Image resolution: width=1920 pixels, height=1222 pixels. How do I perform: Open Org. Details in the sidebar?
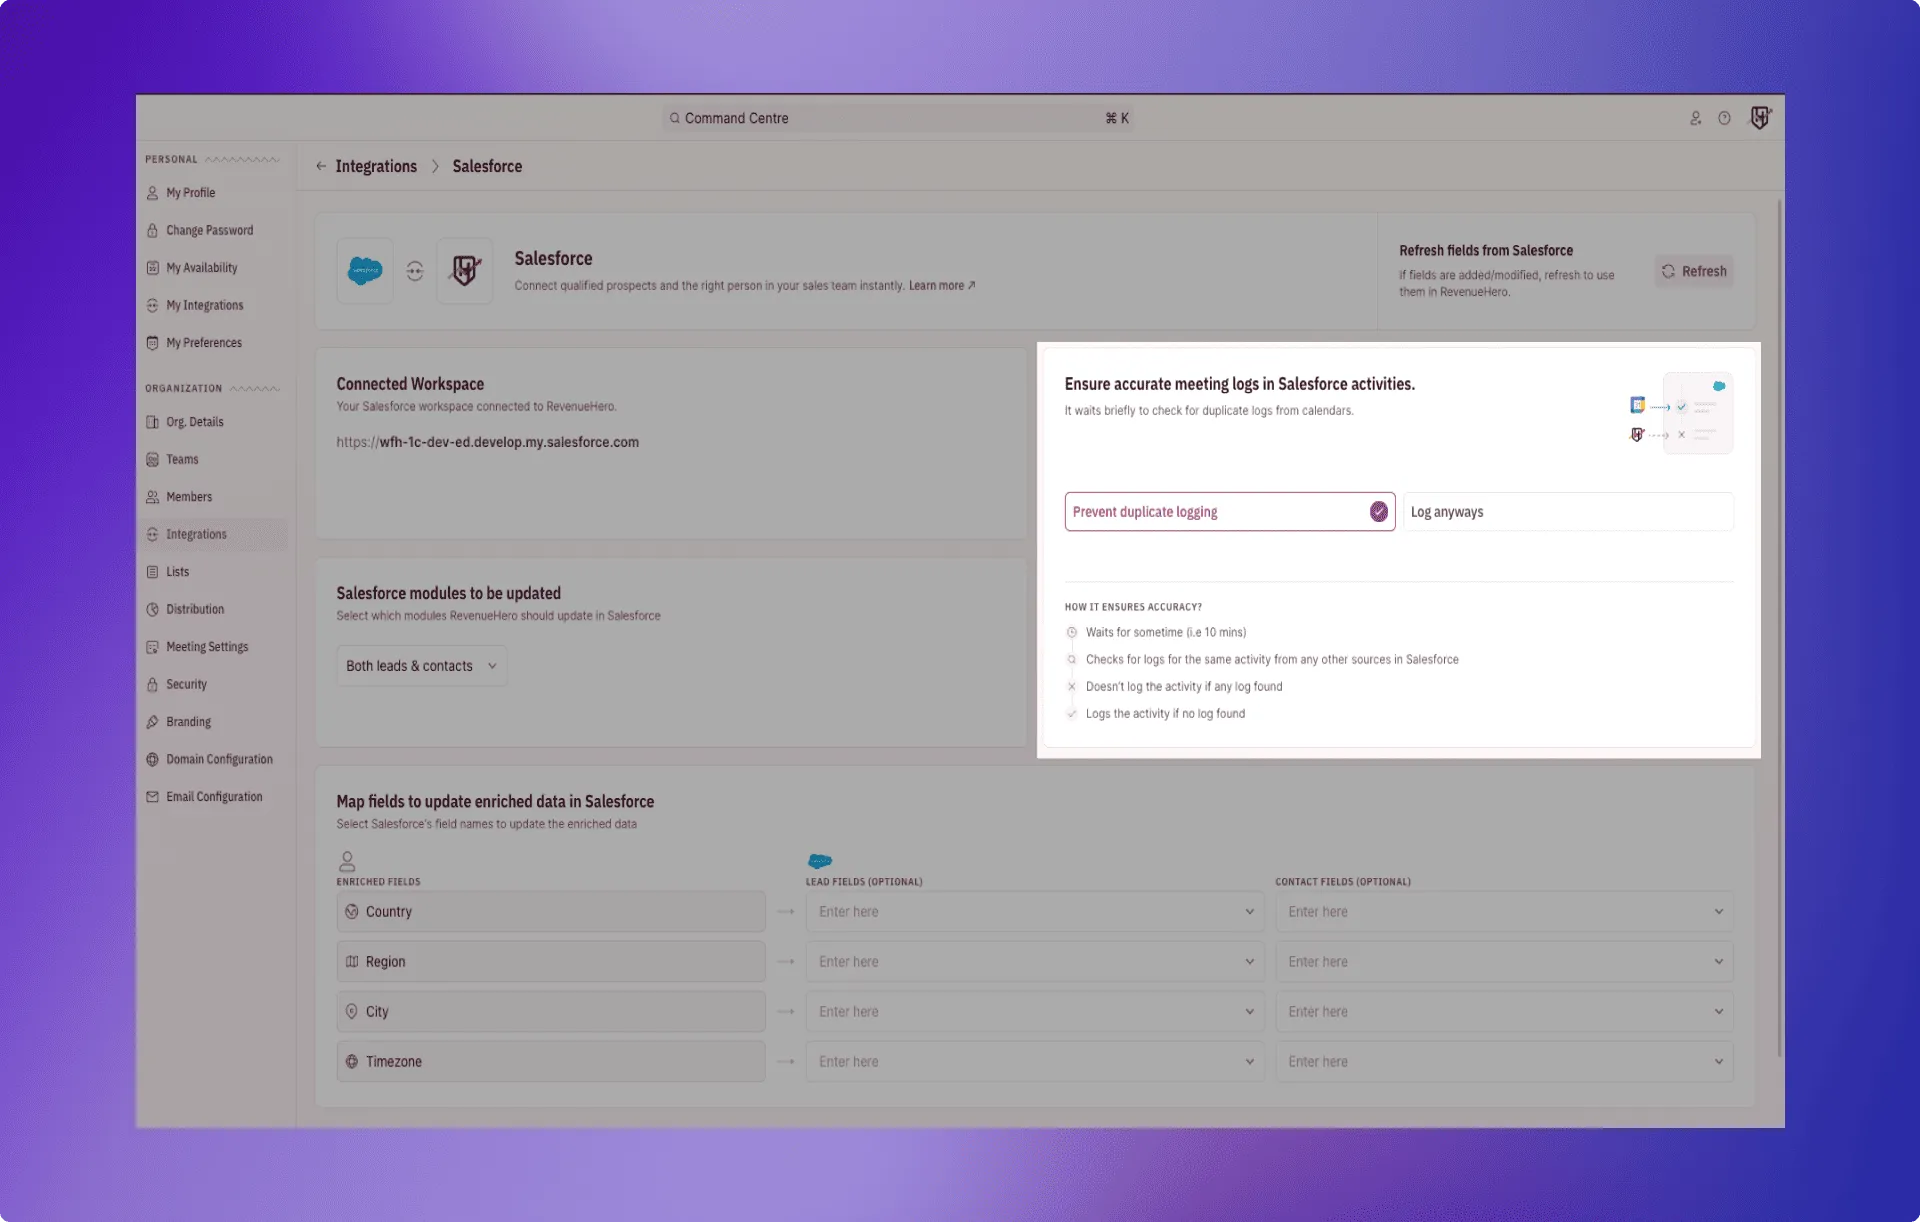[194, 422]
